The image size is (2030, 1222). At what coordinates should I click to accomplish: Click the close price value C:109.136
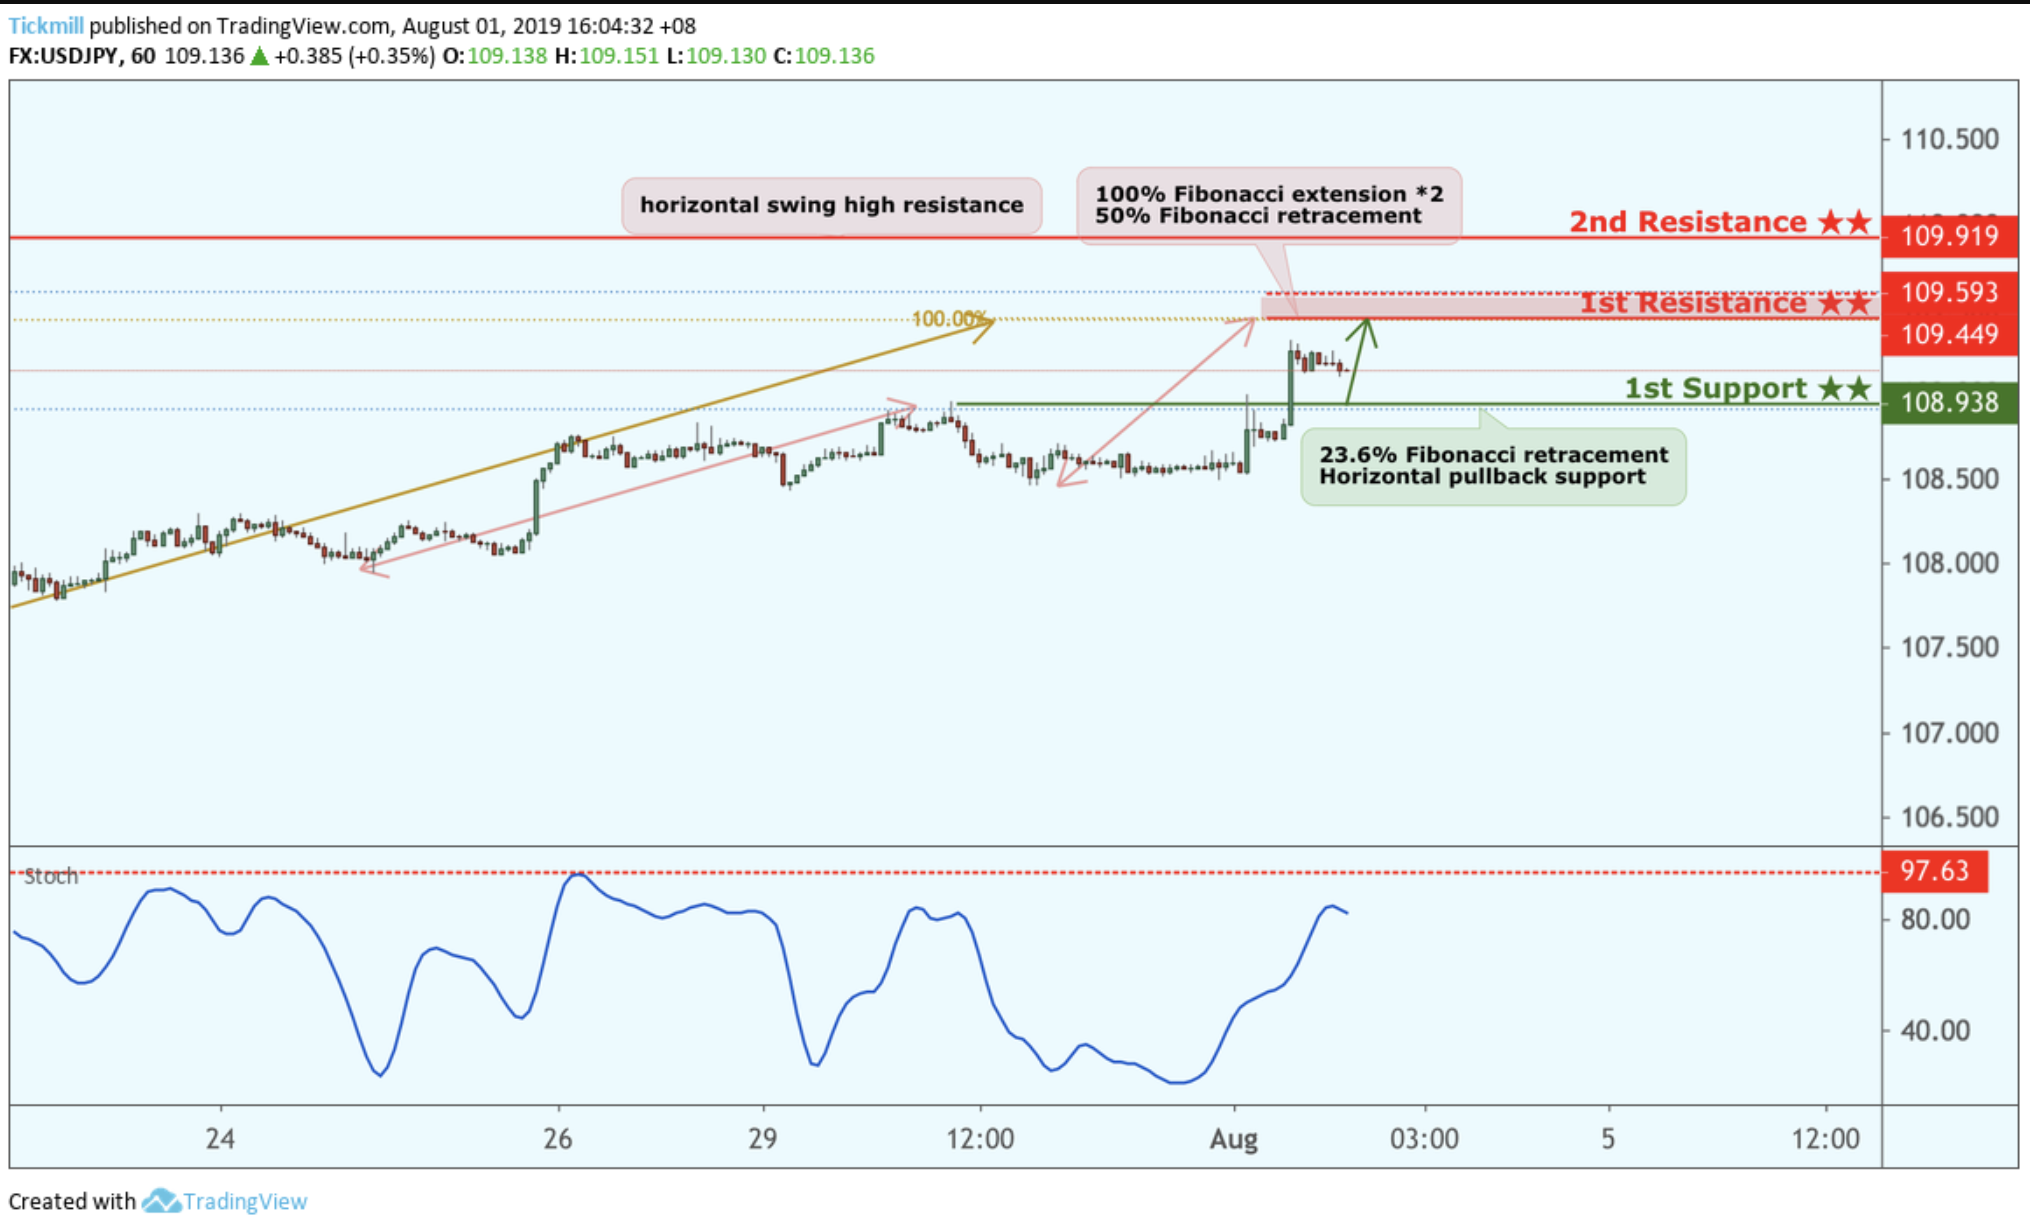(x=824, y=56)
